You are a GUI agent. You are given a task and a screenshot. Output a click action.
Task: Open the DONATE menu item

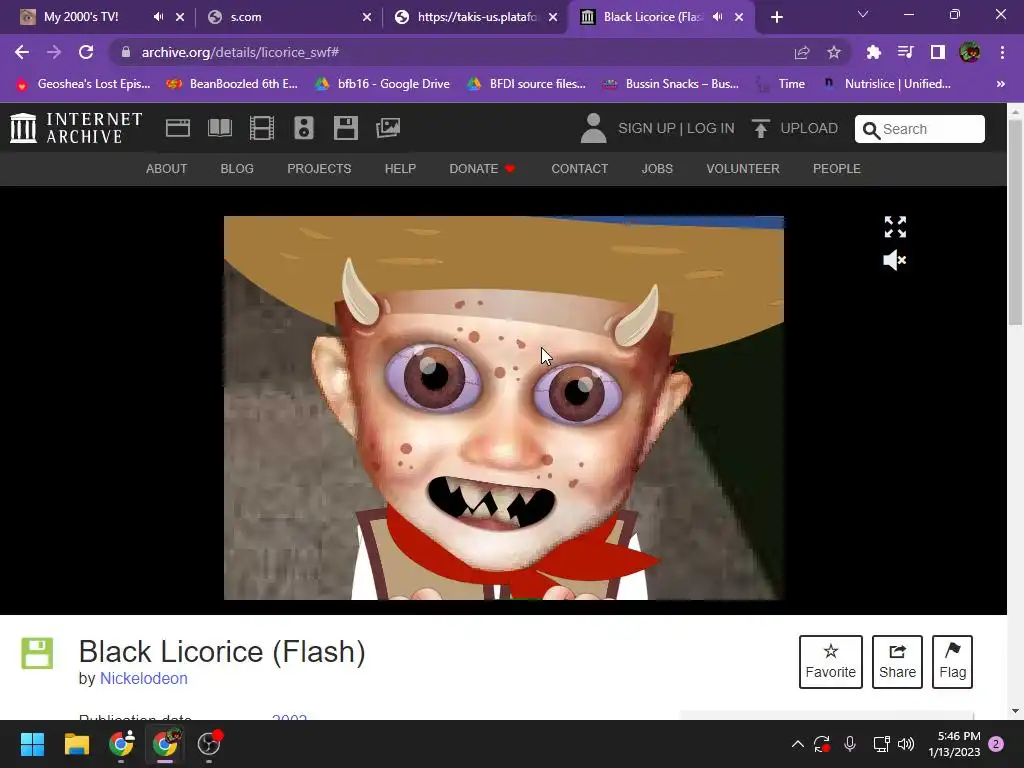[x=482, y=168]
